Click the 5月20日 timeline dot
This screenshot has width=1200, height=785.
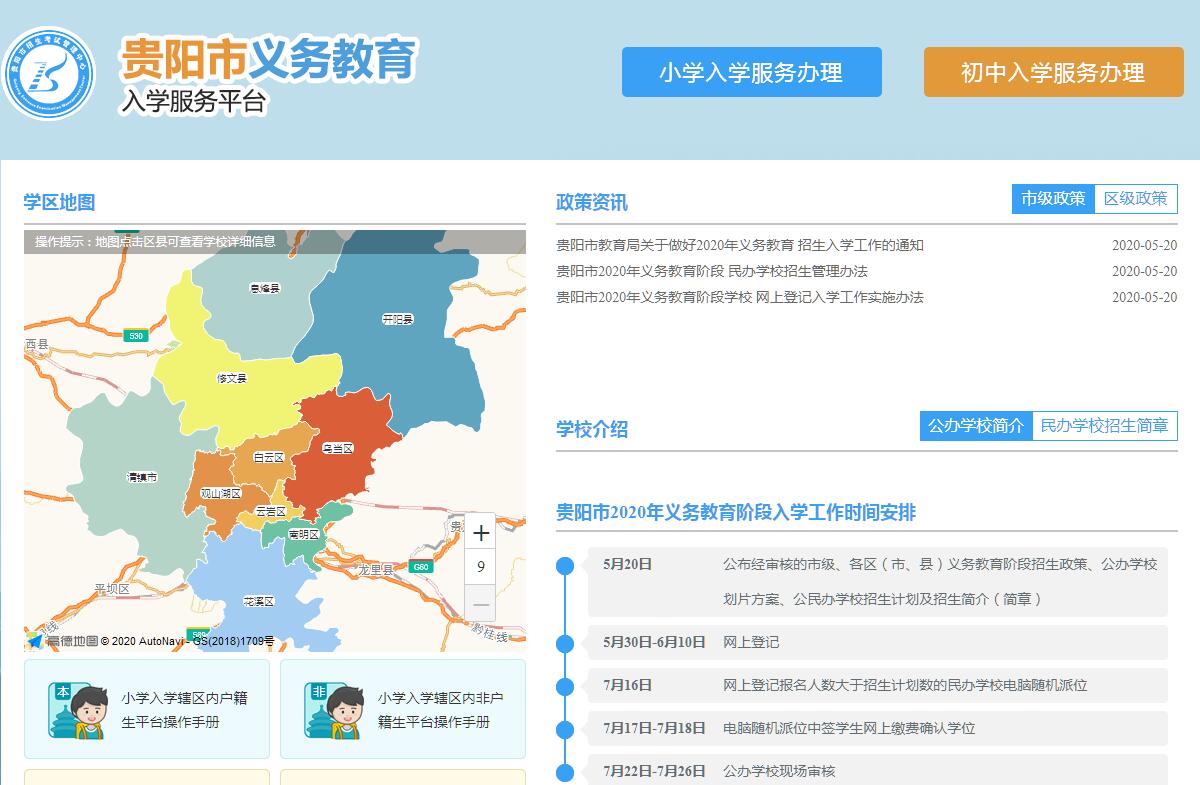pos(565,566)
